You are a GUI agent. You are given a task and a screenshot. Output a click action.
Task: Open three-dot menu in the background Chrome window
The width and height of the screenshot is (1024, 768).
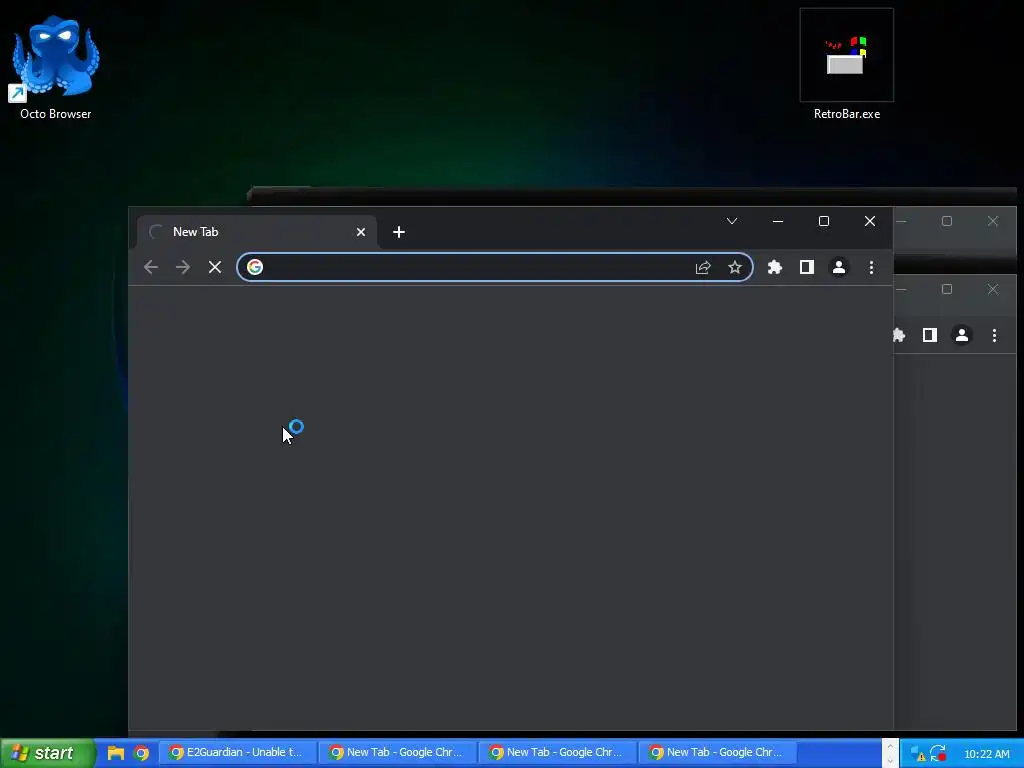coord(995,335)
